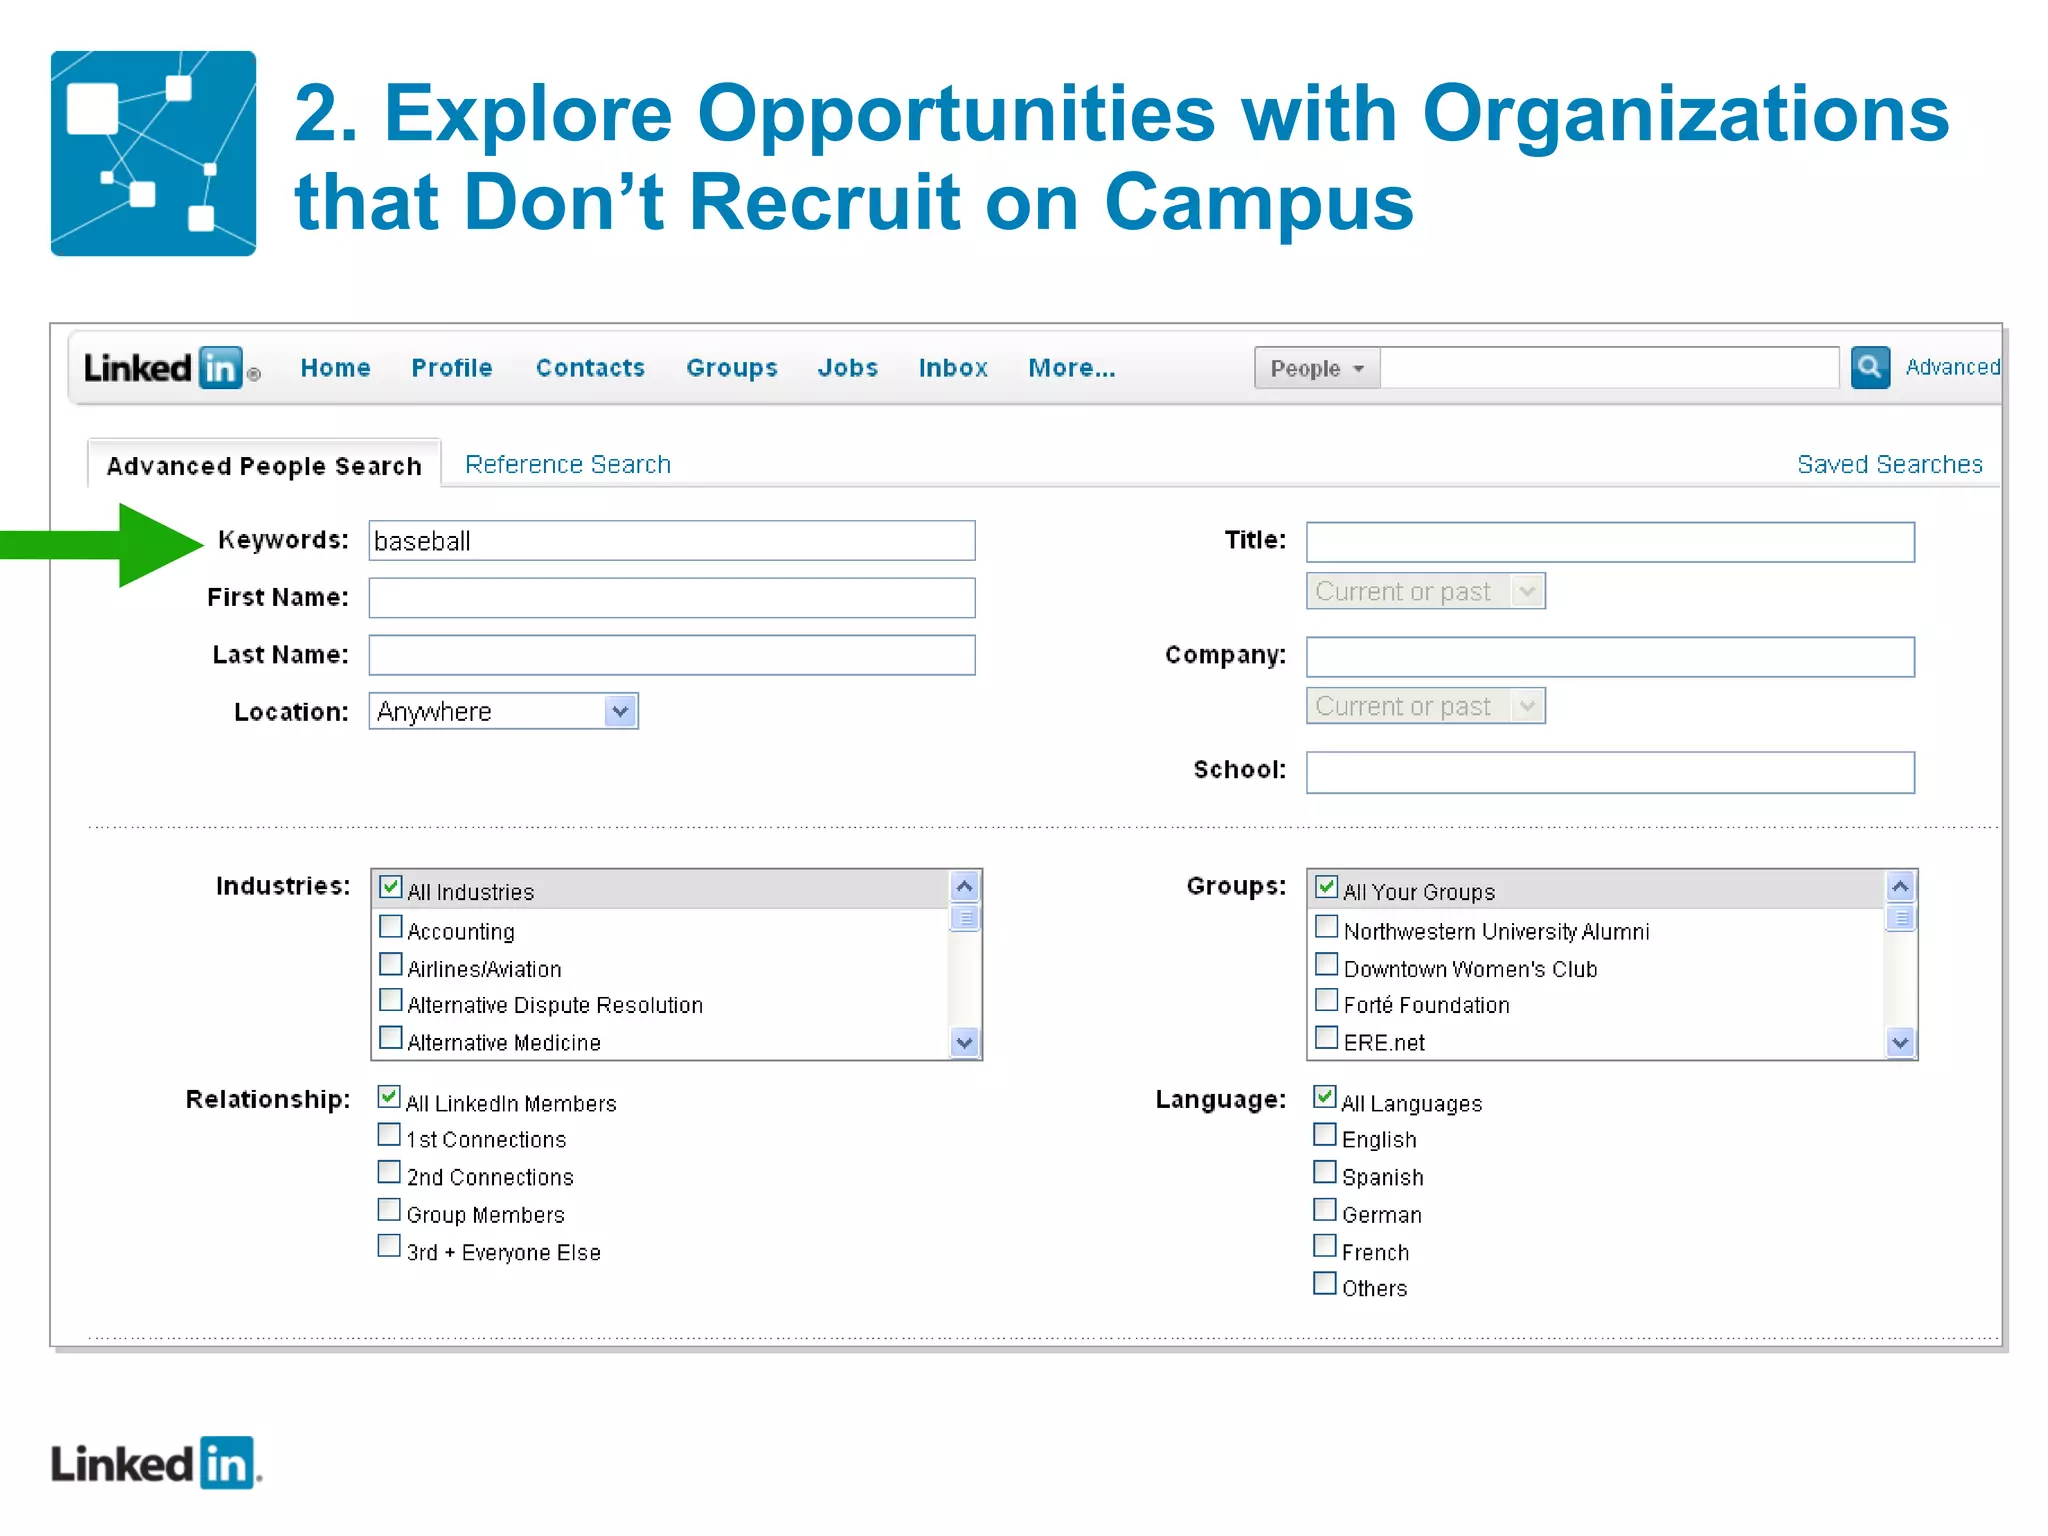Focus the Title input field

pyautogui.click(x=1610, y=542)
